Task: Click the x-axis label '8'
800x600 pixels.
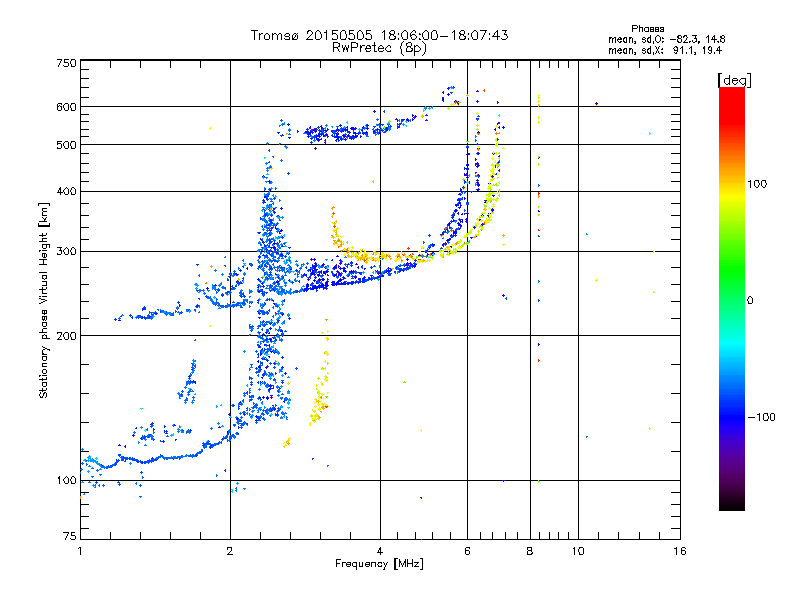Action: pyautogui.click(x=530, y=551)
